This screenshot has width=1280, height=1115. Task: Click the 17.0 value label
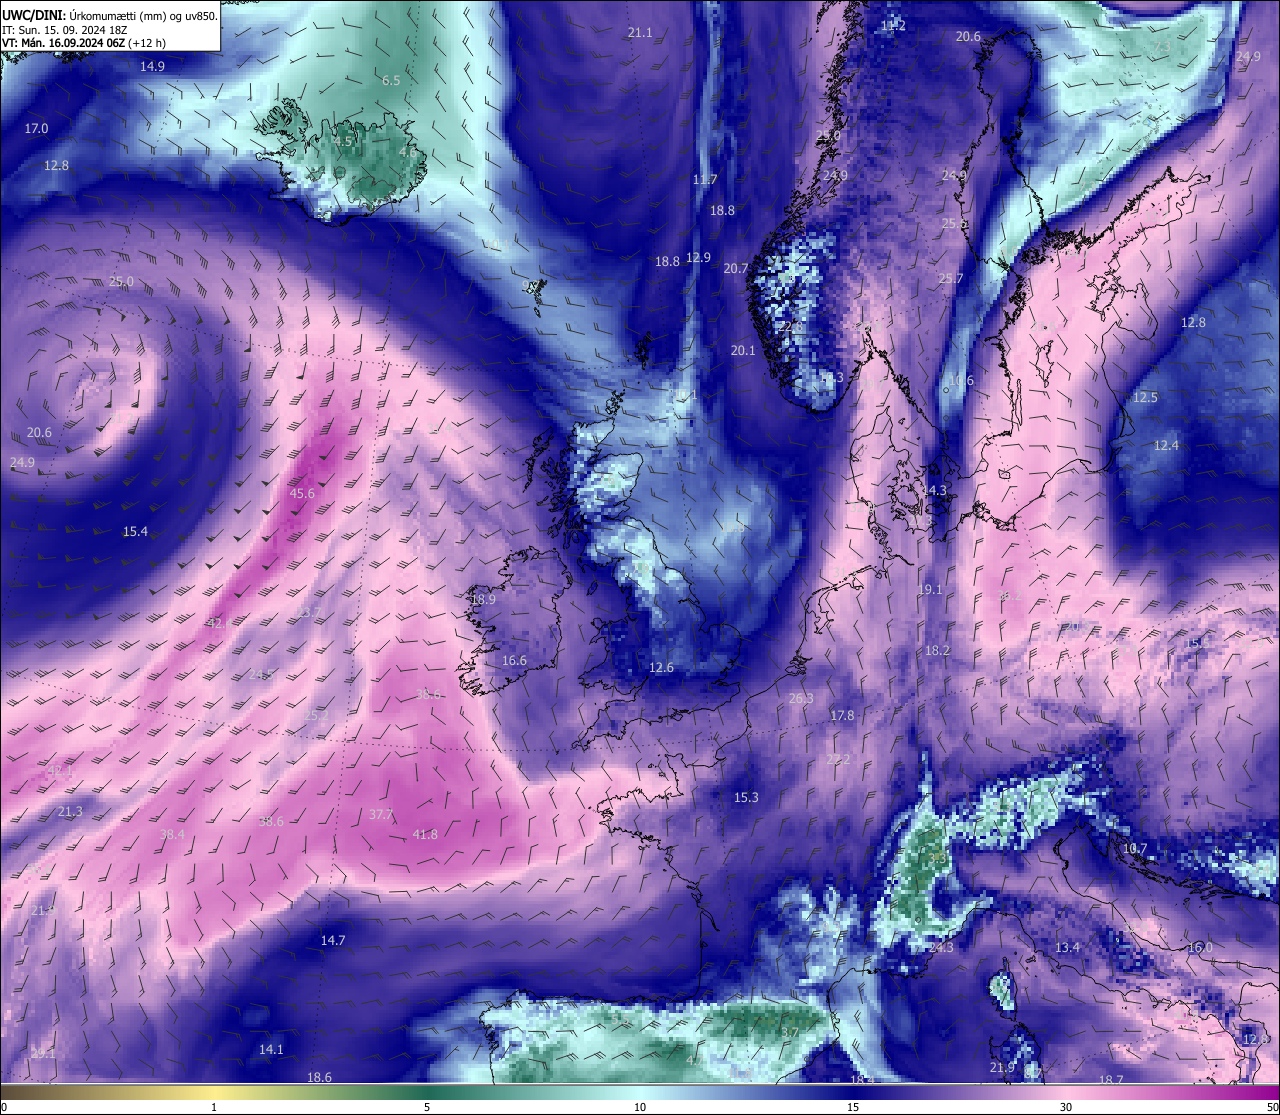(x=36, y=128)
